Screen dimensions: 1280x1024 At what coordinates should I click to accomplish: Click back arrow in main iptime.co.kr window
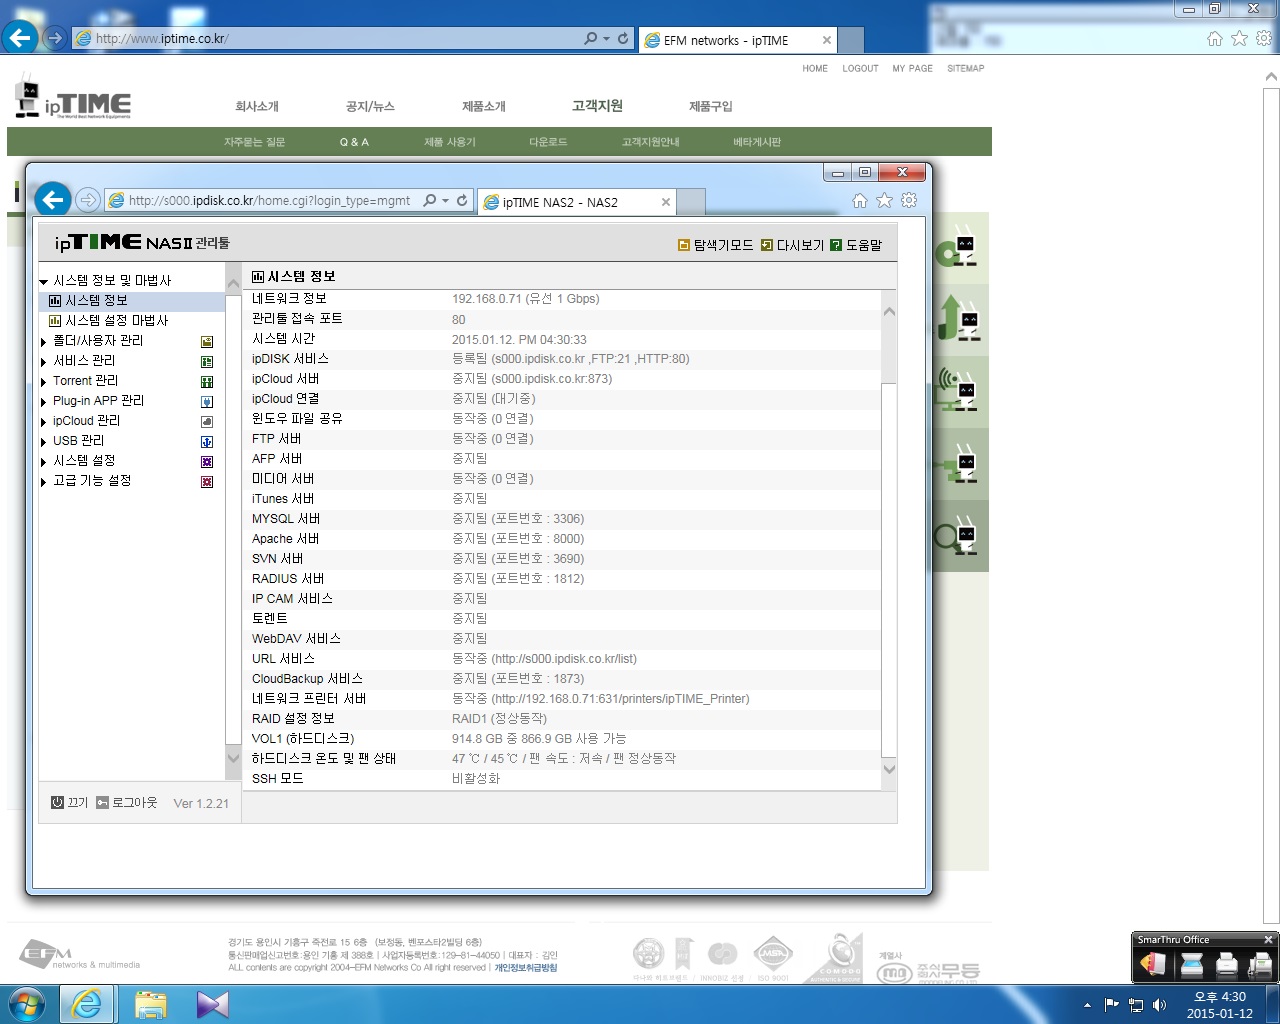tap(20, 38)
